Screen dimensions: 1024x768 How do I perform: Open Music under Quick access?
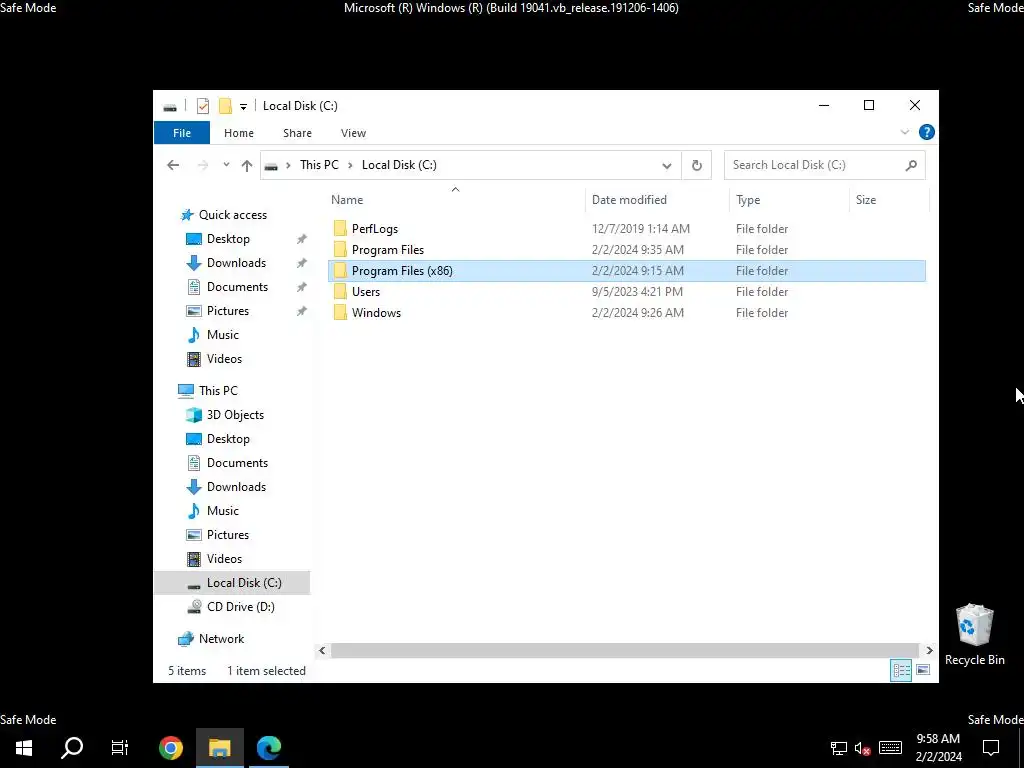point(222,335)
